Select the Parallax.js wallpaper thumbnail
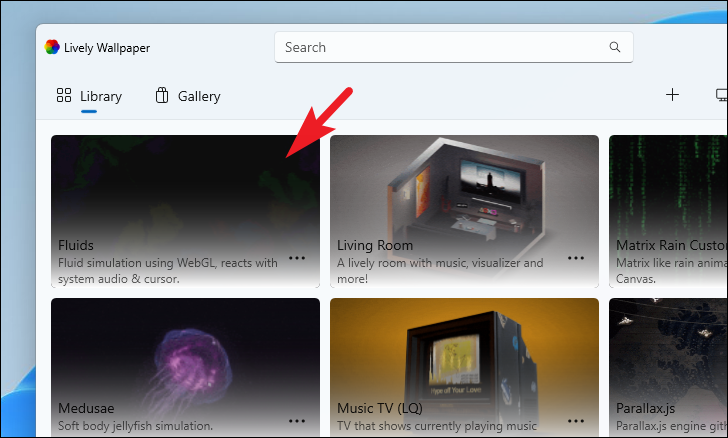 pos(668,367)
